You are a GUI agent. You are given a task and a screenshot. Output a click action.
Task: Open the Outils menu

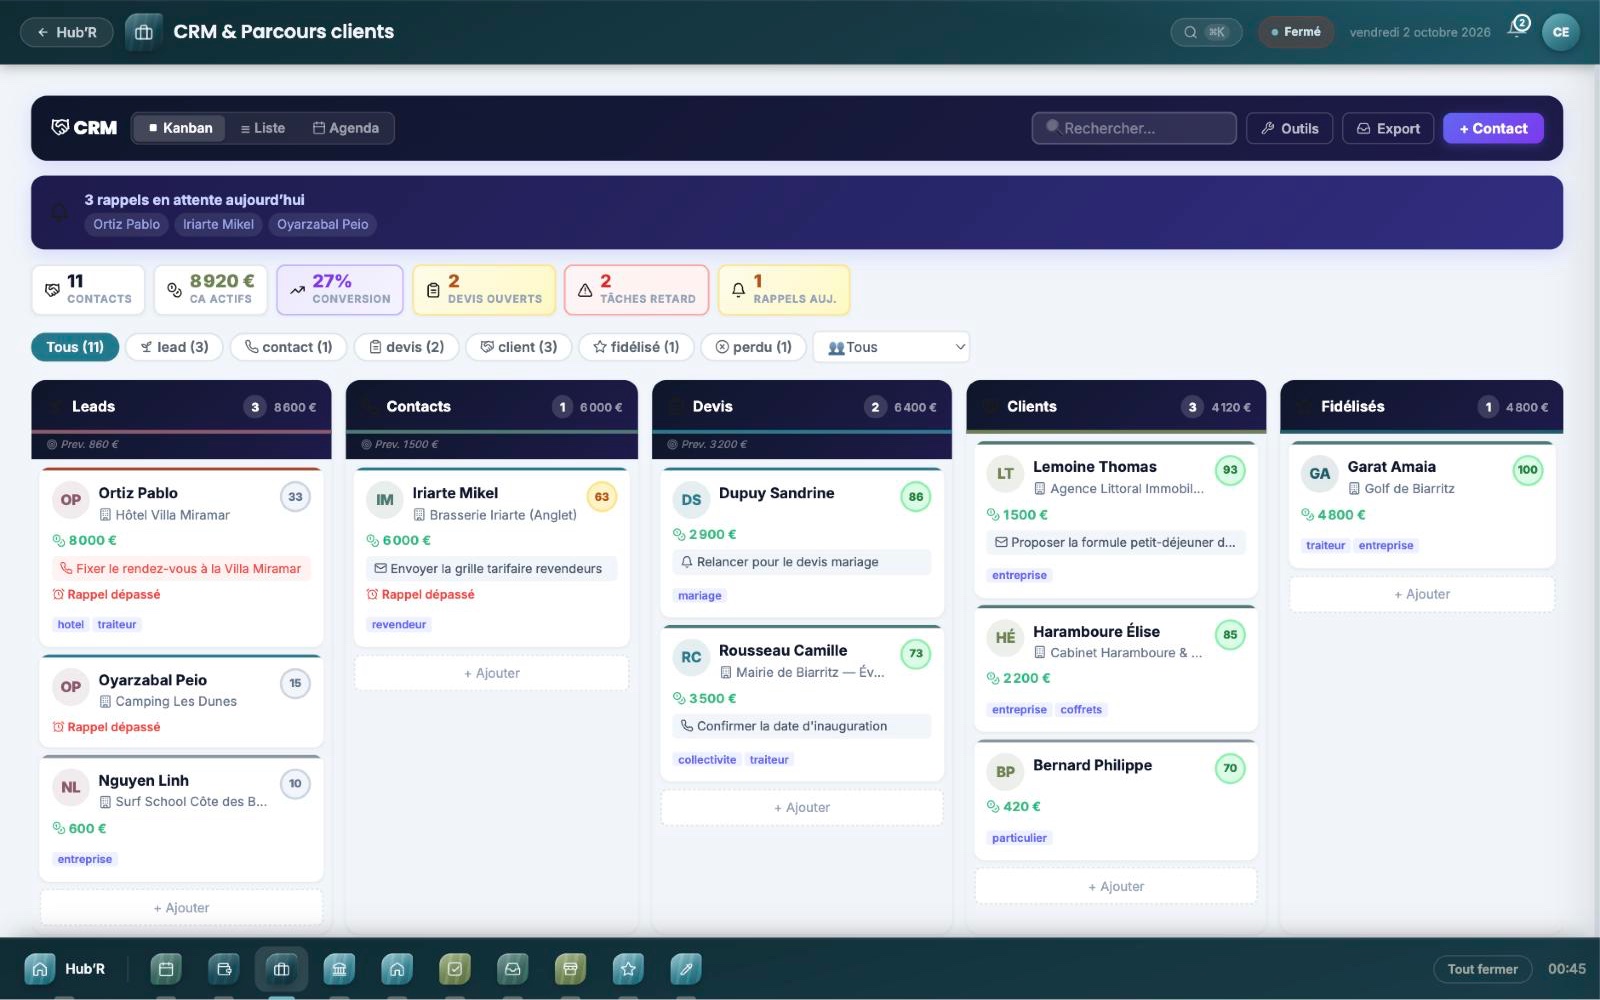coord(1289,128)
